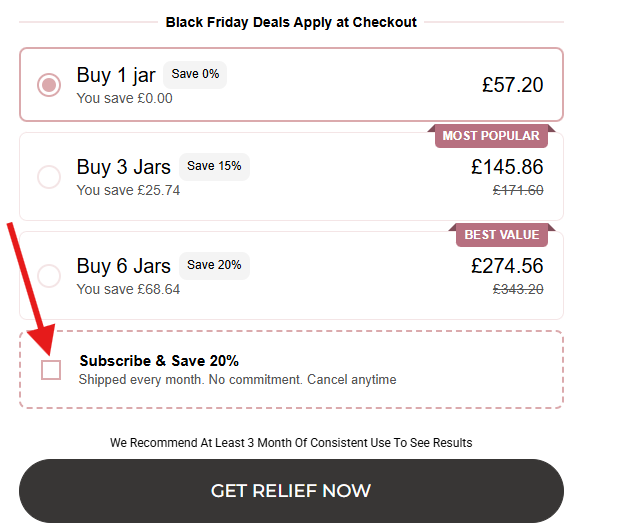Image resolution: width=622 pixels, height=529 pixels.
Task: Click the £57.20 price
Action: coord(512,85)
